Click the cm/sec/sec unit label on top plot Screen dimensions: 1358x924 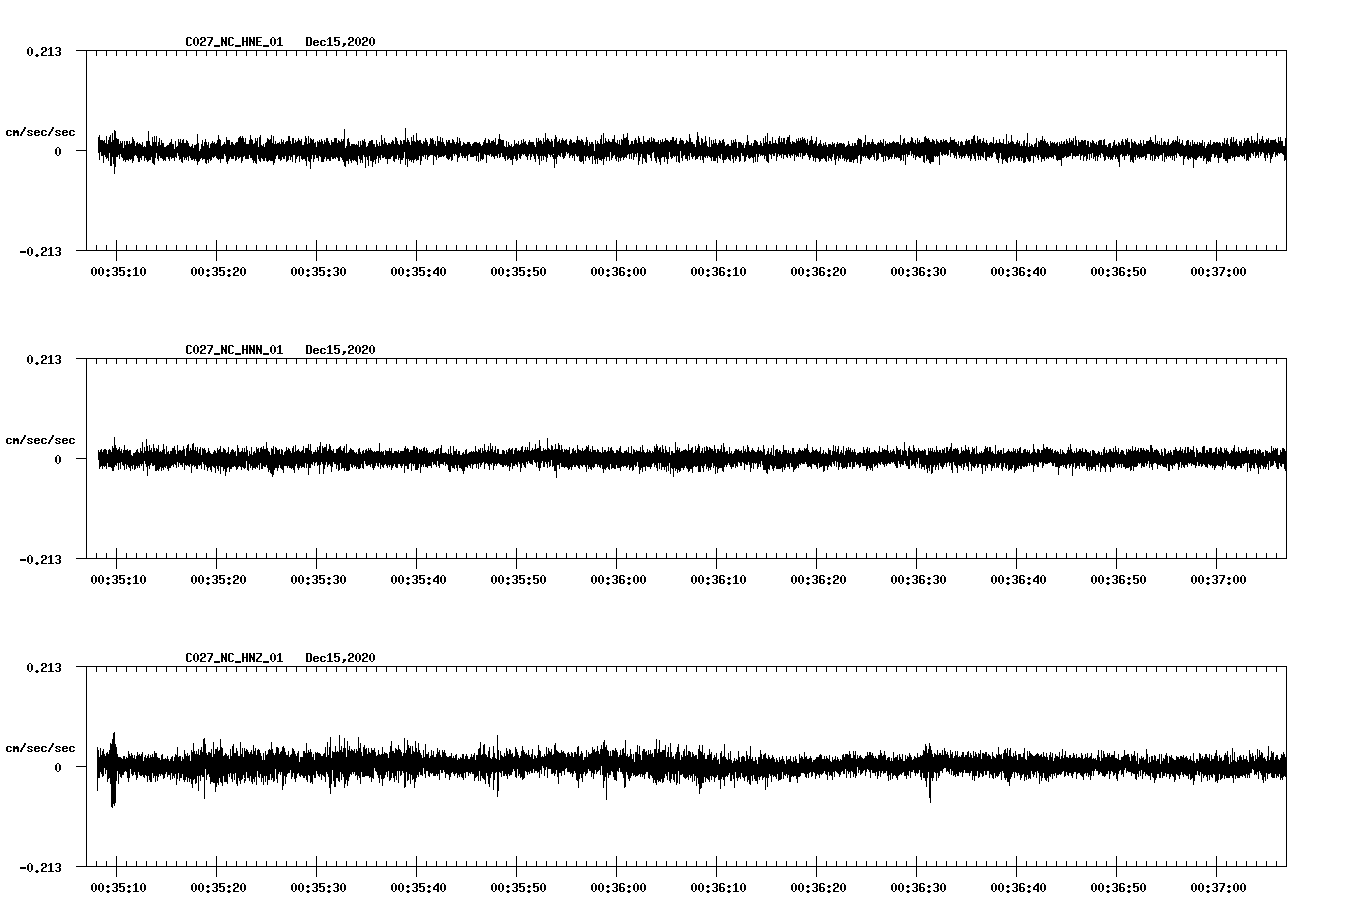click(42, 131)
